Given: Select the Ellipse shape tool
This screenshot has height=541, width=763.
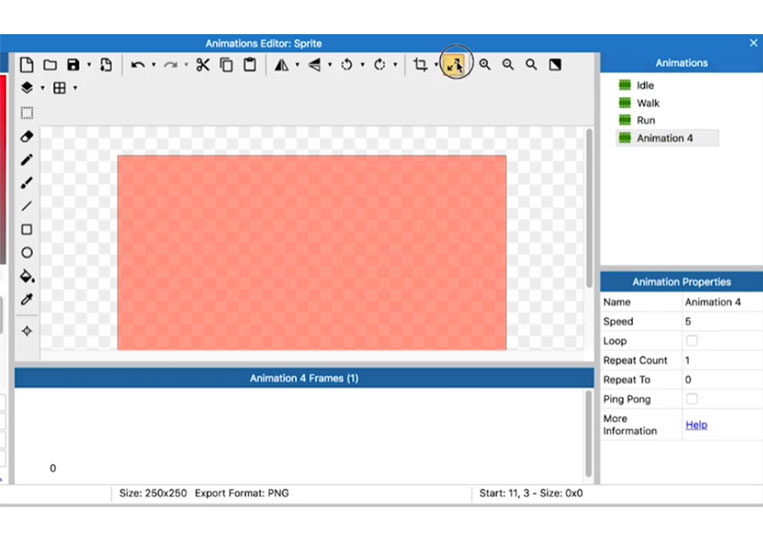Looking at the screenshot, I should pyautogui.click(x=27, y=252).
